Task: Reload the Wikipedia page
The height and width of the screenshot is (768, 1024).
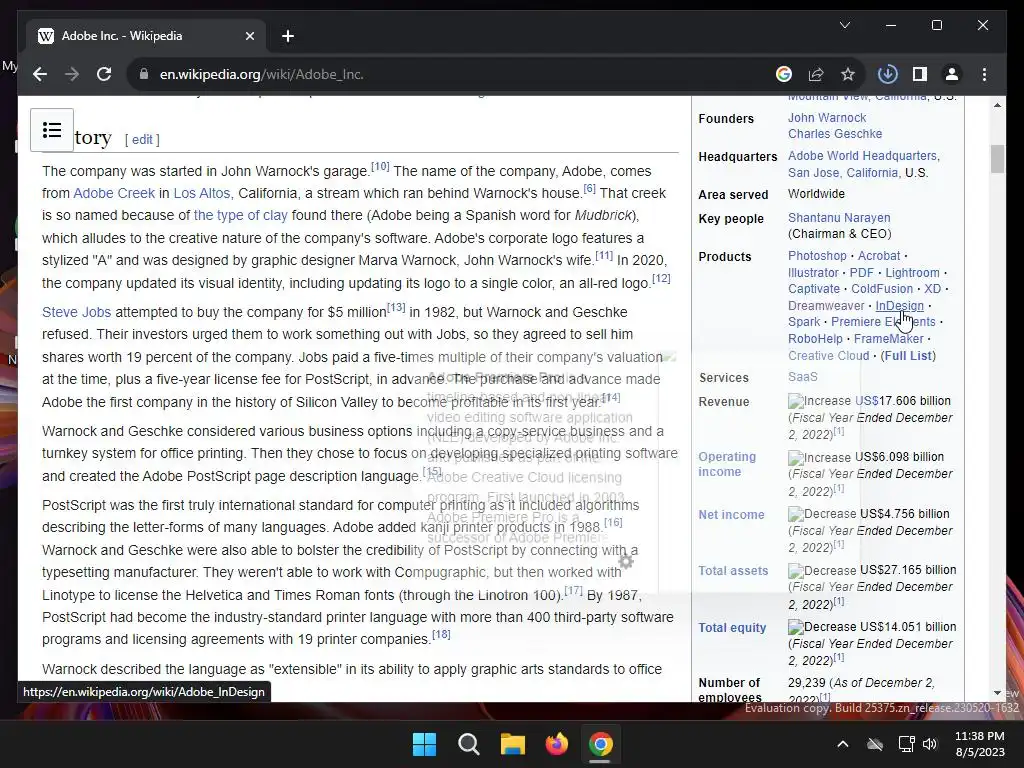Action: (x=104, y=74)
